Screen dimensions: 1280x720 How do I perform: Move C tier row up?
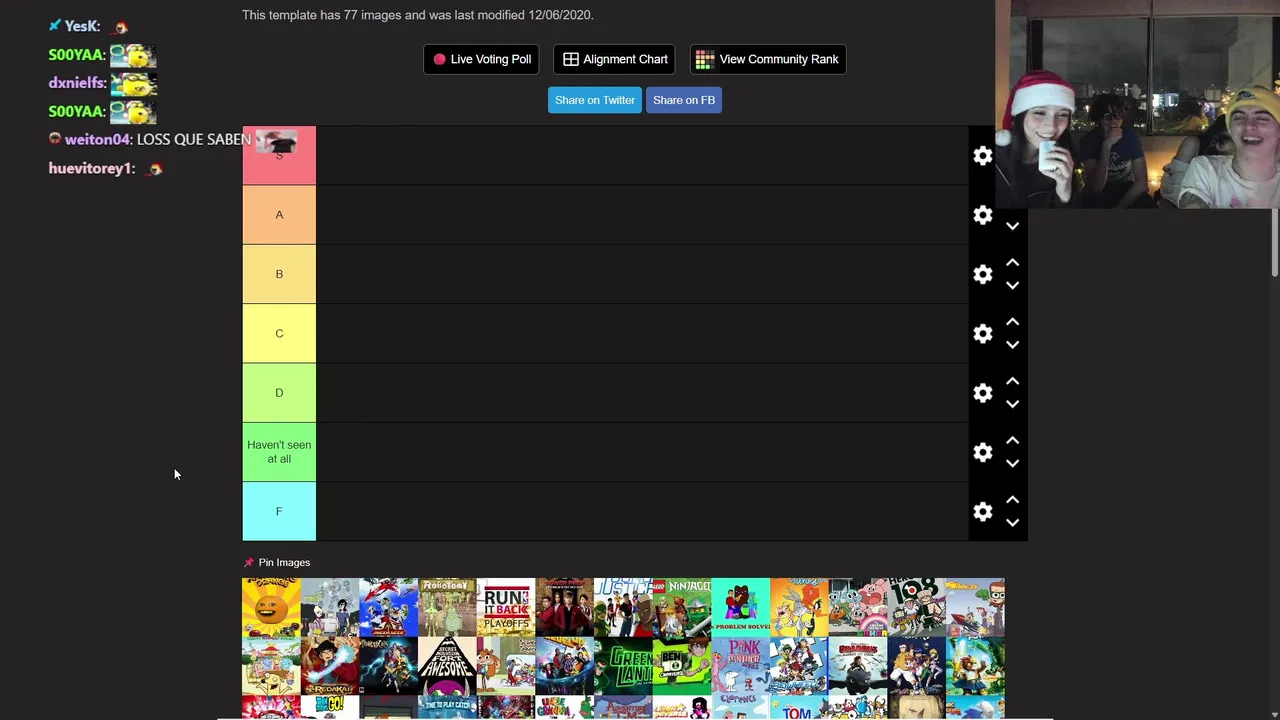[1012, 321]
